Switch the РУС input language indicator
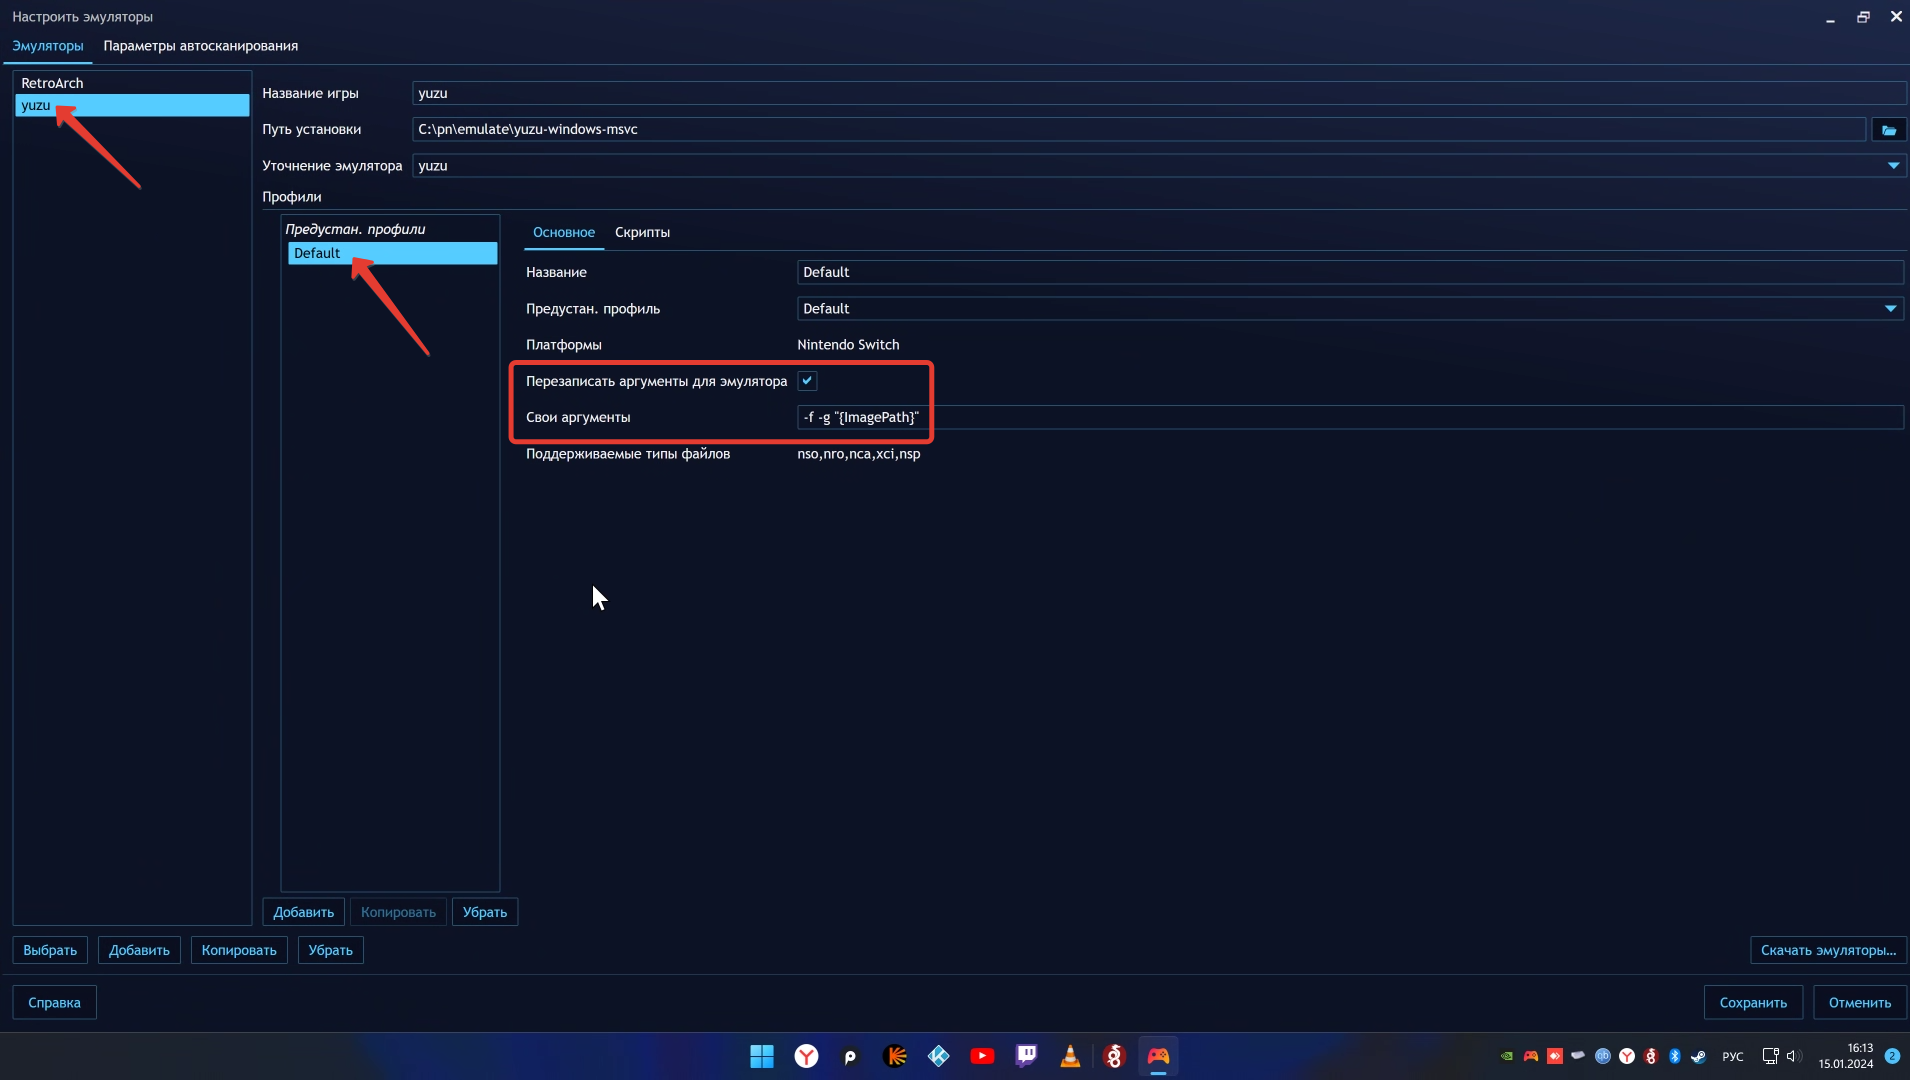1910x1080 pixels. [x=1733, y=1057]
